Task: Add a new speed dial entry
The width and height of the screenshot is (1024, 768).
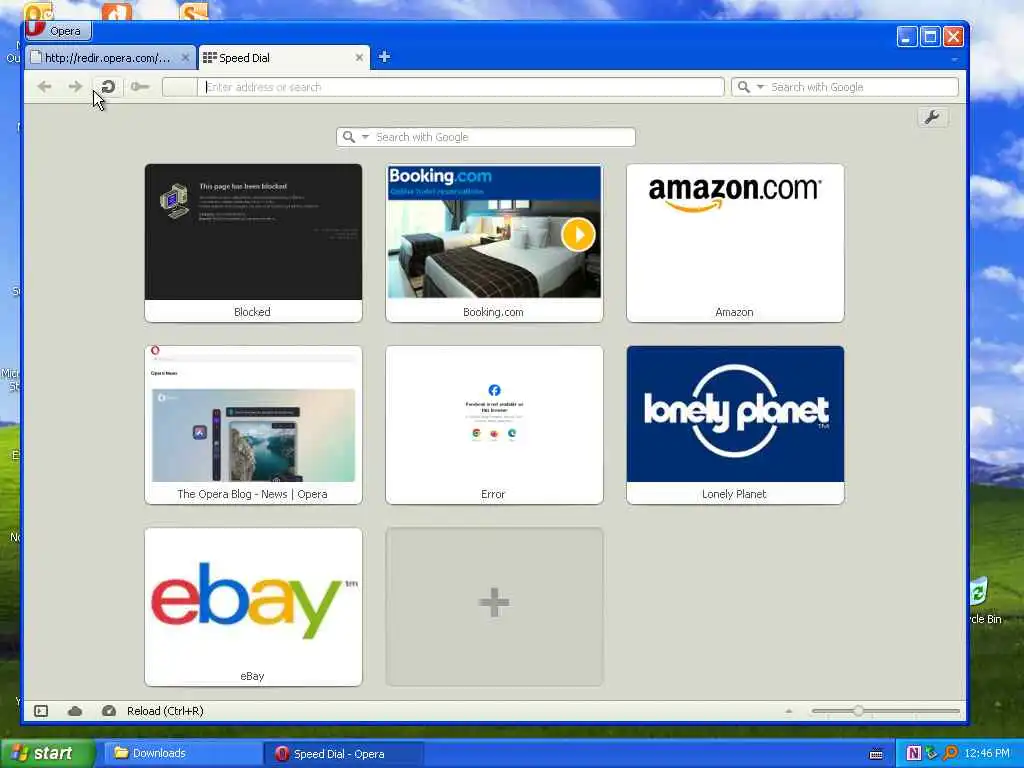Action: pos(494,607)
